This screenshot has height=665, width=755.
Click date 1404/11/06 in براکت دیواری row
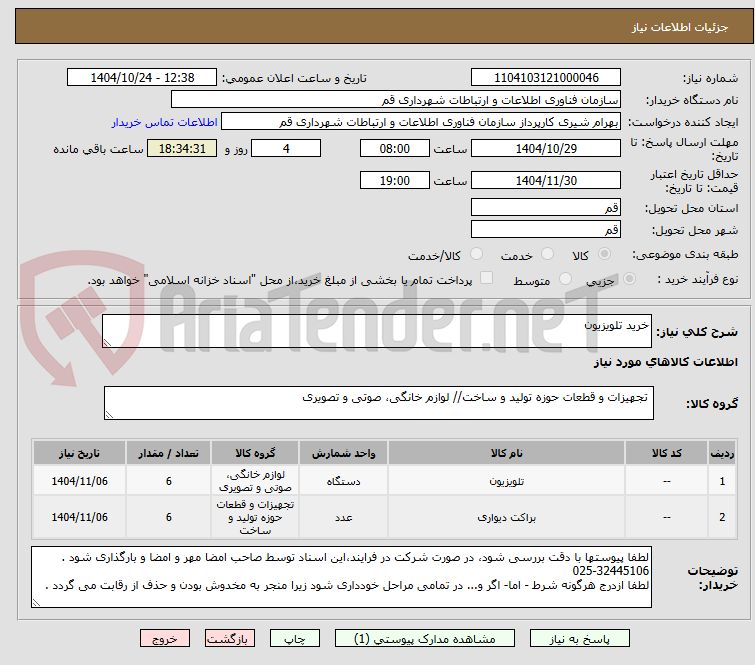click(79, 517)
